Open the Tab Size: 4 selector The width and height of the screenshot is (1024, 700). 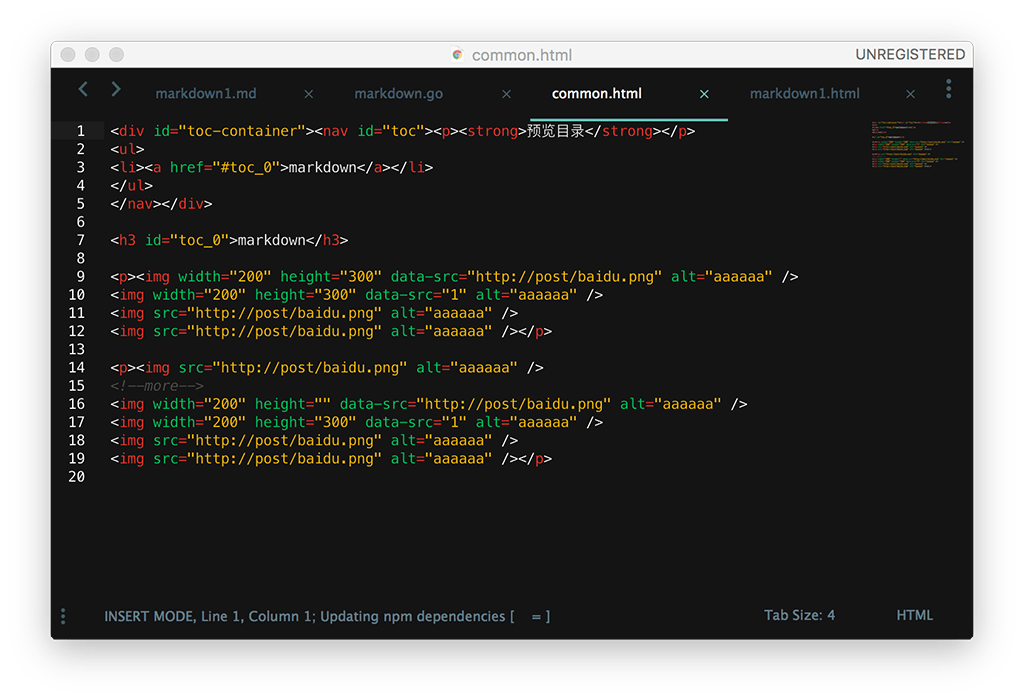pos(799,616)
